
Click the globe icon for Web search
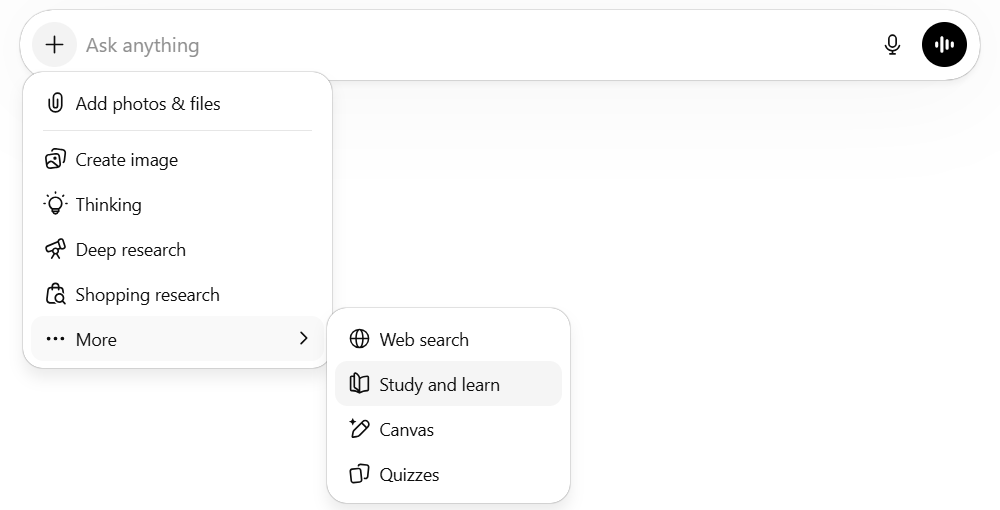(359, 339)
